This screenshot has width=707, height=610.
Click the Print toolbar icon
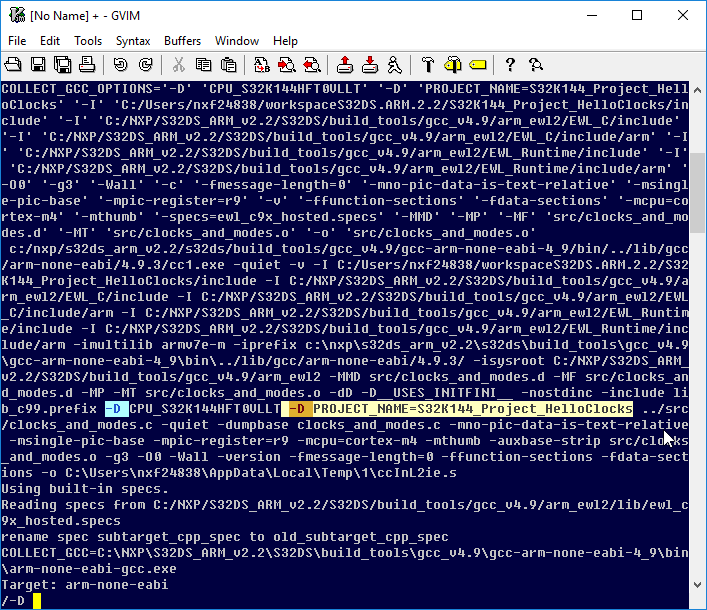pyautogui.click(x=87, y=65)
